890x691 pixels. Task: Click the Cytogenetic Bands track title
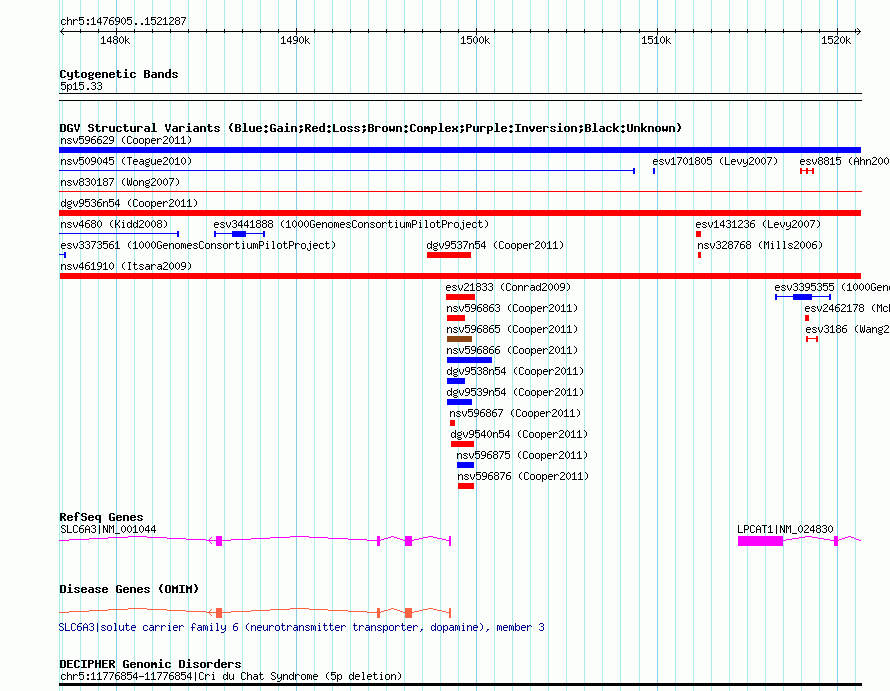119,74
